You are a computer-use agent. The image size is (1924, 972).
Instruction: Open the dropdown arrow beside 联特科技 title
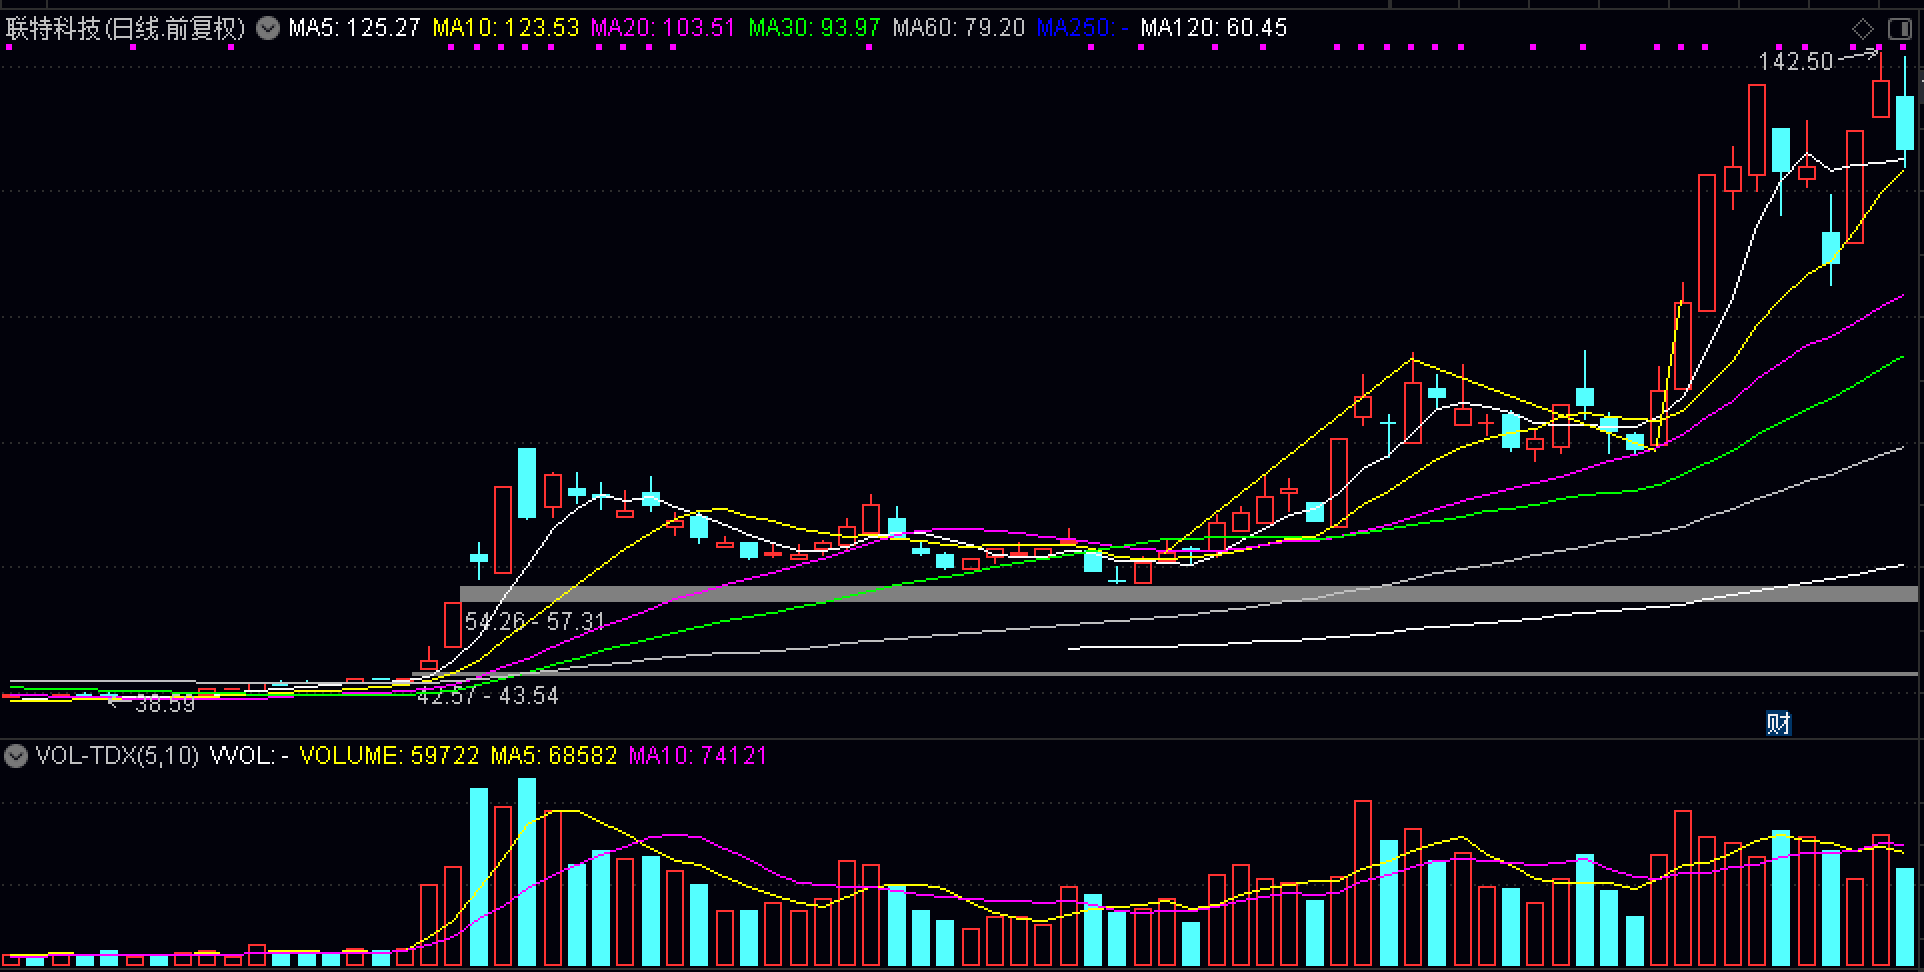pyautogui.click(x=267, y=28)
